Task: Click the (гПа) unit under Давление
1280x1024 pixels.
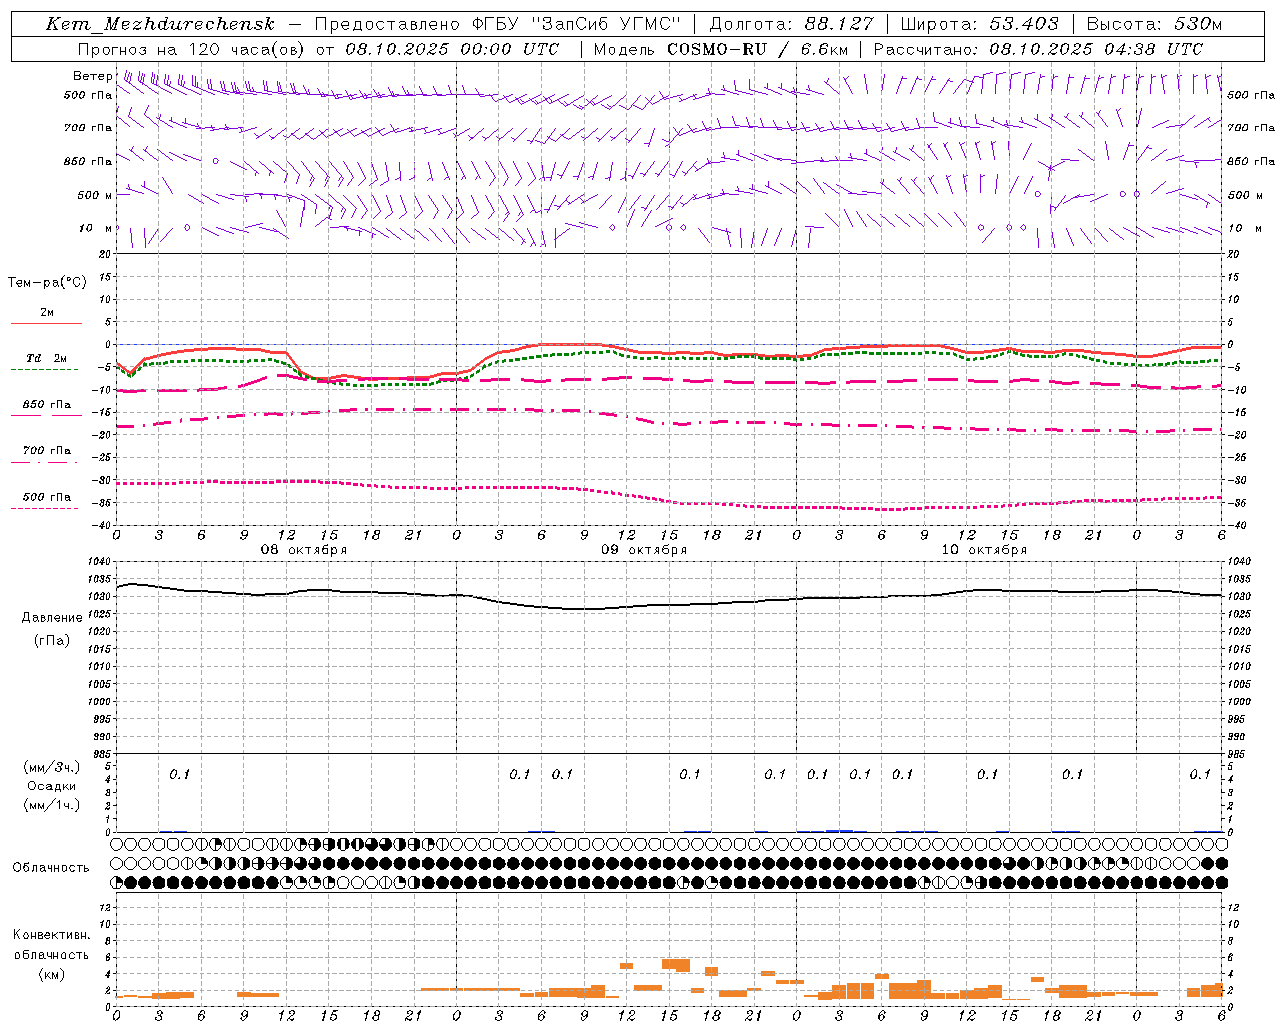Action: (52, 641)
